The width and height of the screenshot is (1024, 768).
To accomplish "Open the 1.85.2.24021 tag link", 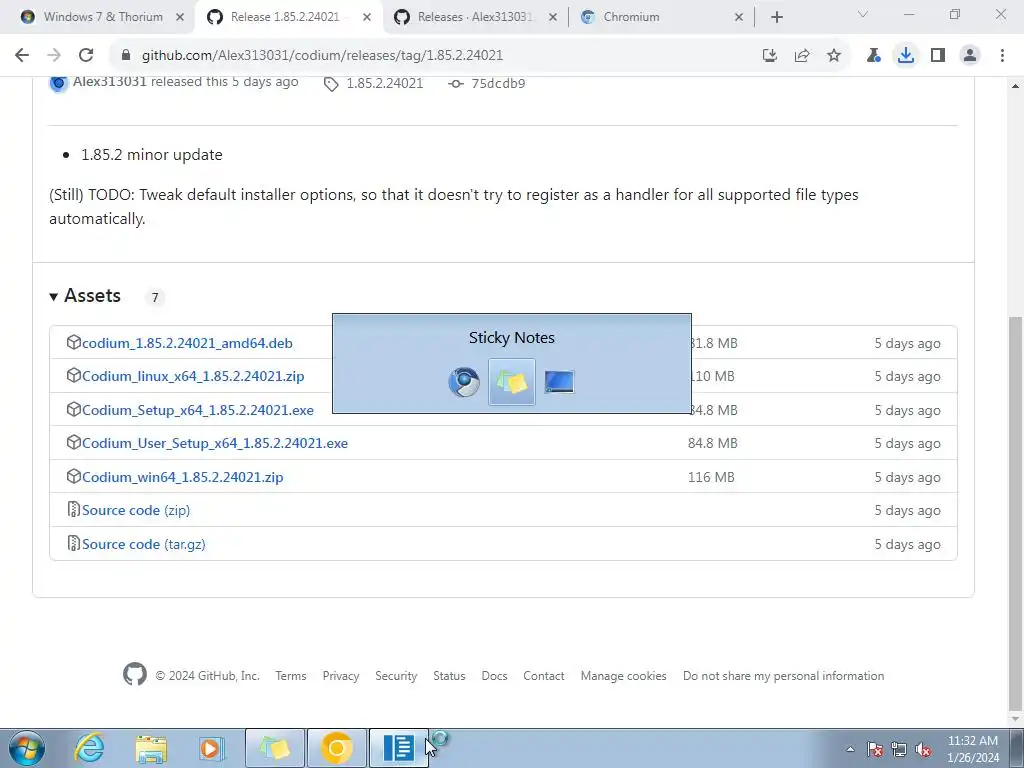I will pyautogui.click(x=385, y=84).
